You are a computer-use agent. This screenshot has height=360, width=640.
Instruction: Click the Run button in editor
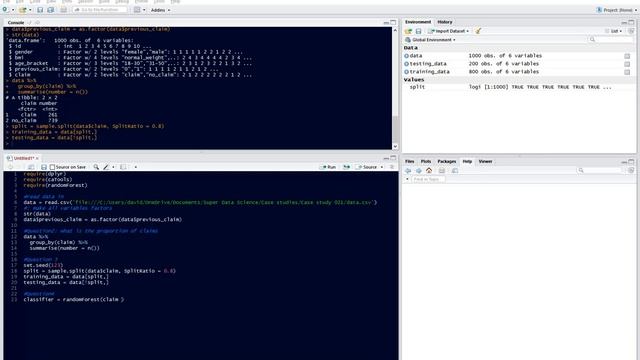coord(328,167)
